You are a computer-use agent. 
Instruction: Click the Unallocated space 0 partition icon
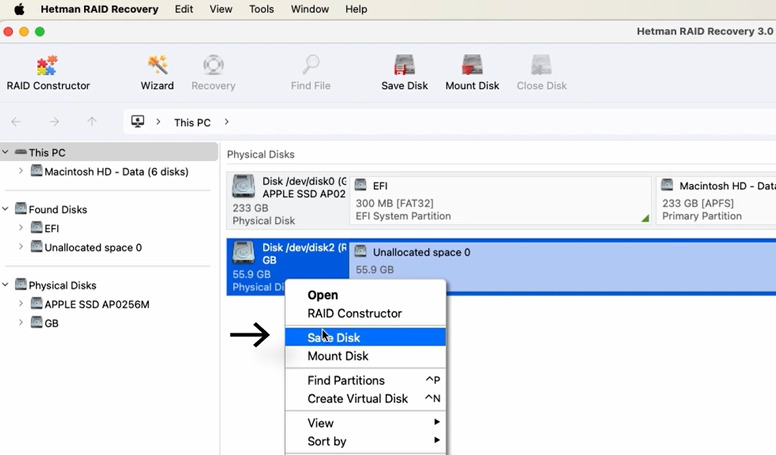(361, 252)
